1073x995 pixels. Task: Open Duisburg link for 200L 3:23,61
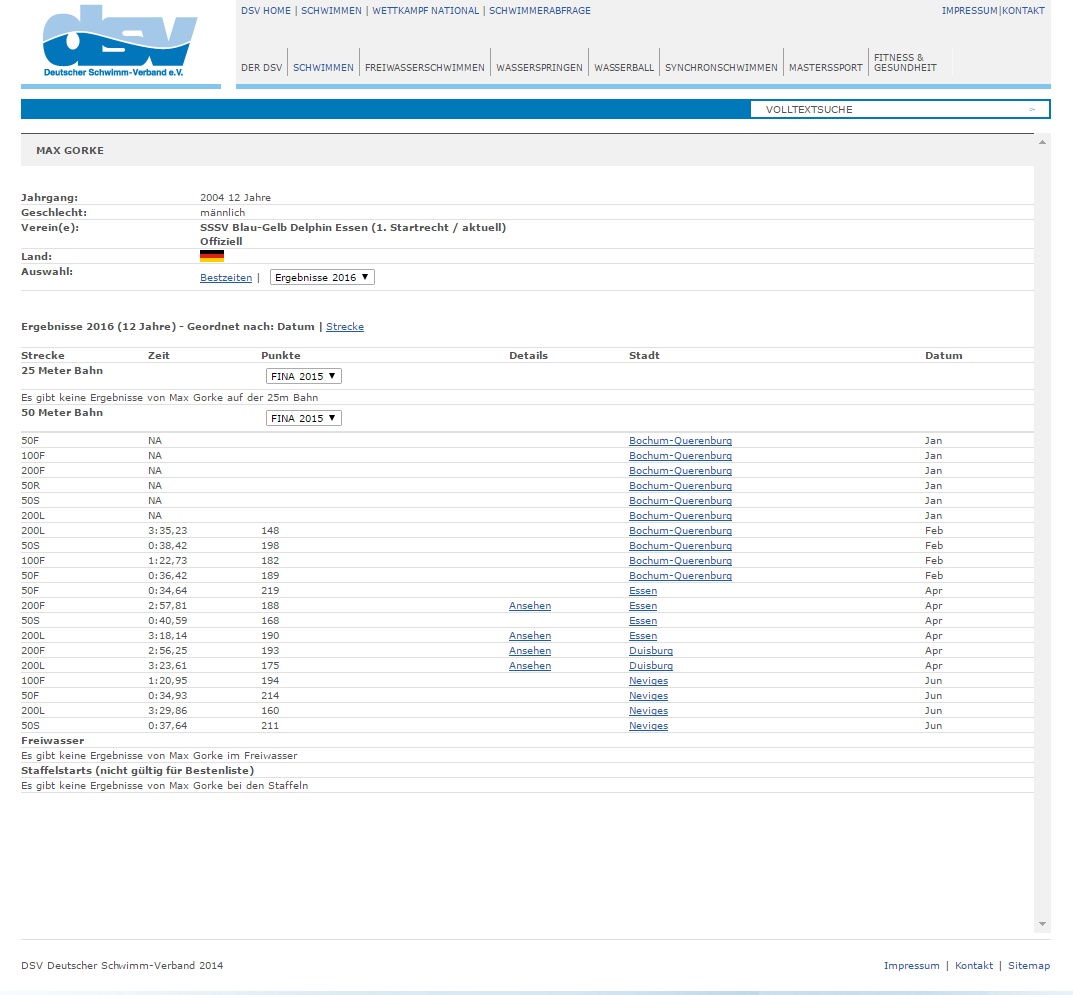point(651,667)
